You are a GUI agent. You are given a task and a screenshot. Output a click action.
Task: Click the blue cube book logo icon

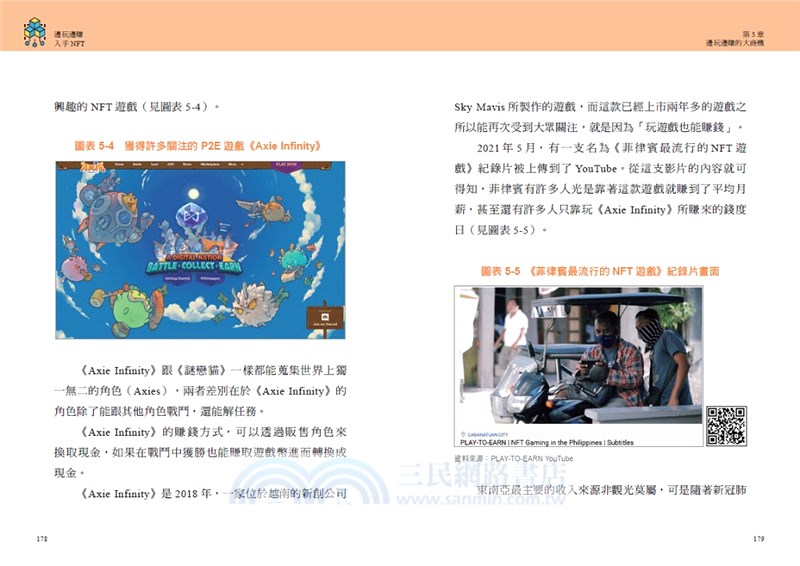click(x=35, y=32)
